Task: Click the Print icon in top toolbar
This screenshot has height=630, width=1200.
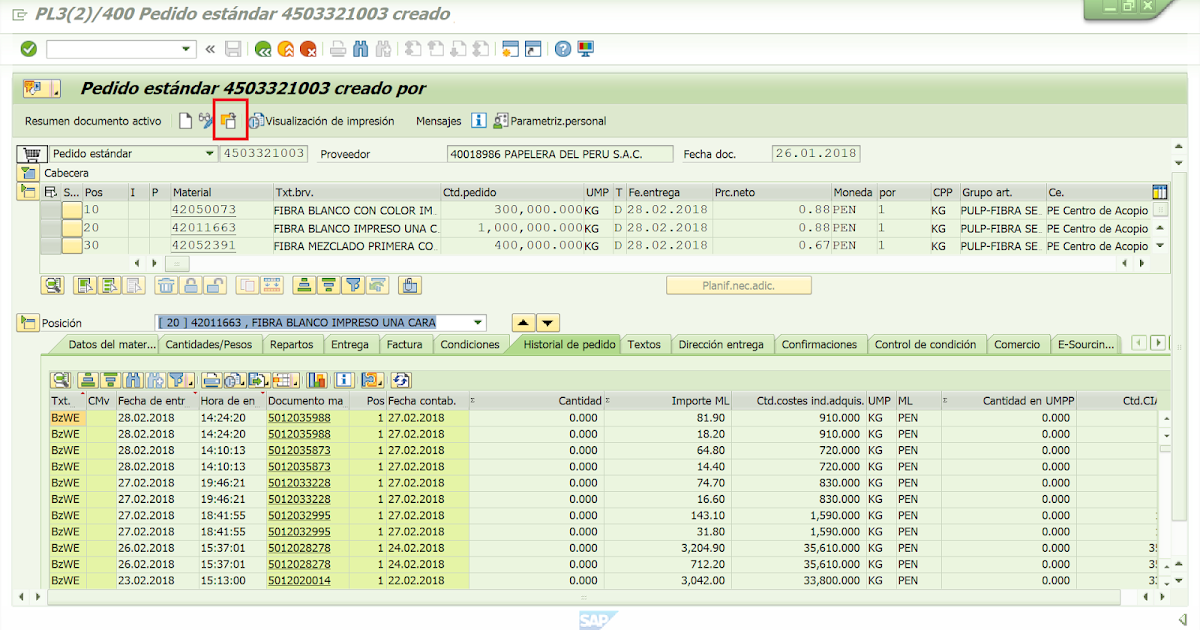Action: click(338, 48)
